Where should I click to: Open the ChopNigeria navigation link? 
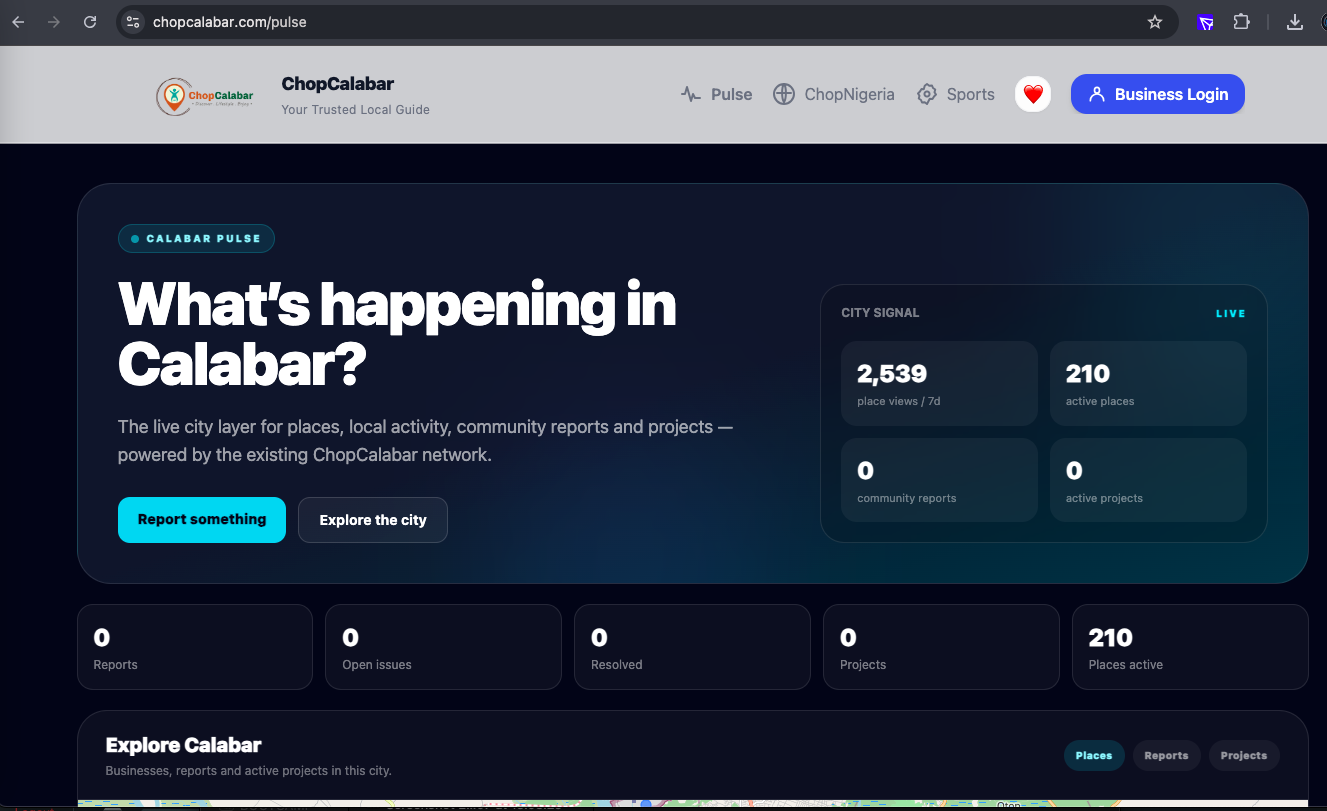pyautogui.click(x=834, y=95)
